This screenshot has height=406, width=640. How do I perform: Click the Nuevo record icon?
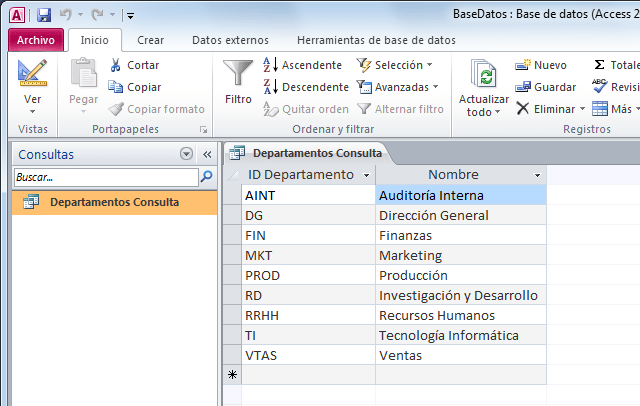tap(523, 64)
